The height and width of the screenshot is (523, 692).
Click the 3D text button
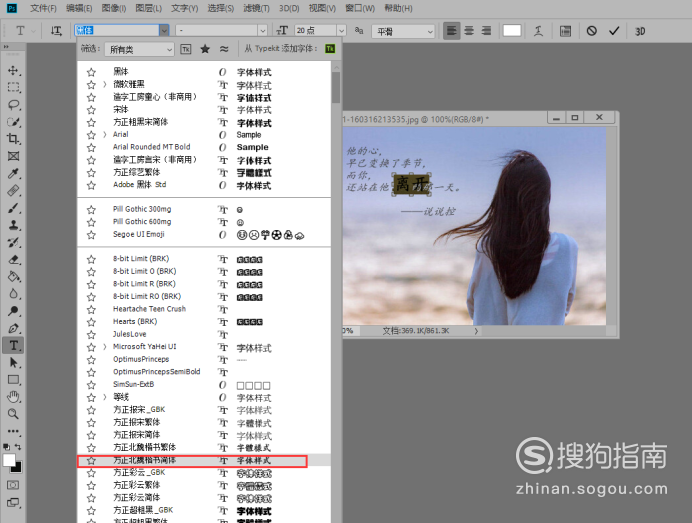coord(640,31)
